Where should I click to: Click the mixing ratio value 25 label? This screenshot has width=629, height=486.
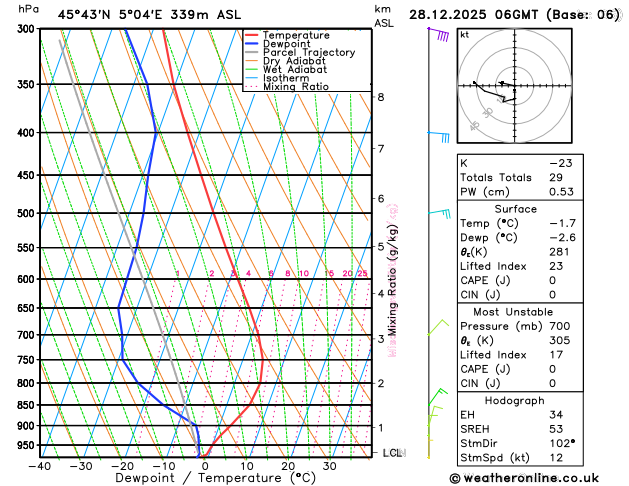[x=362, y=273]
